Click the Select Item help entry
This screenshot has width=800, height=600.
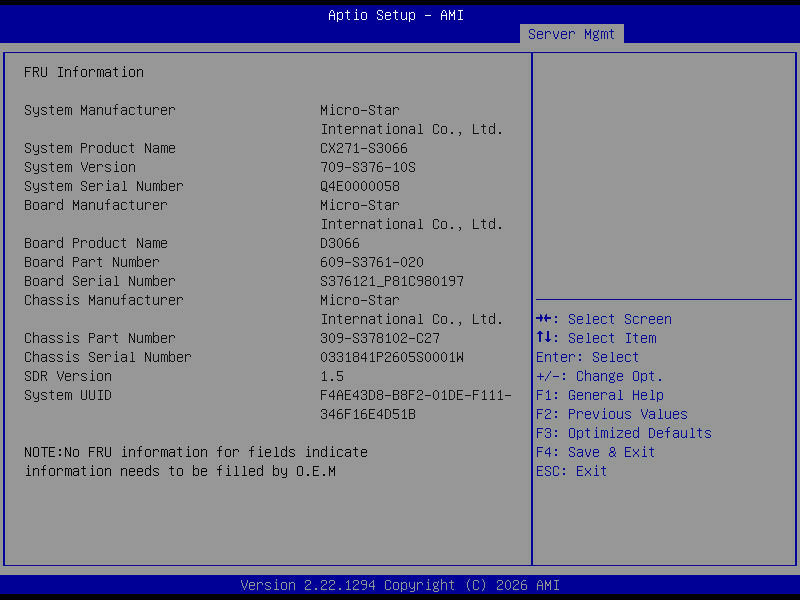point(596,338)
